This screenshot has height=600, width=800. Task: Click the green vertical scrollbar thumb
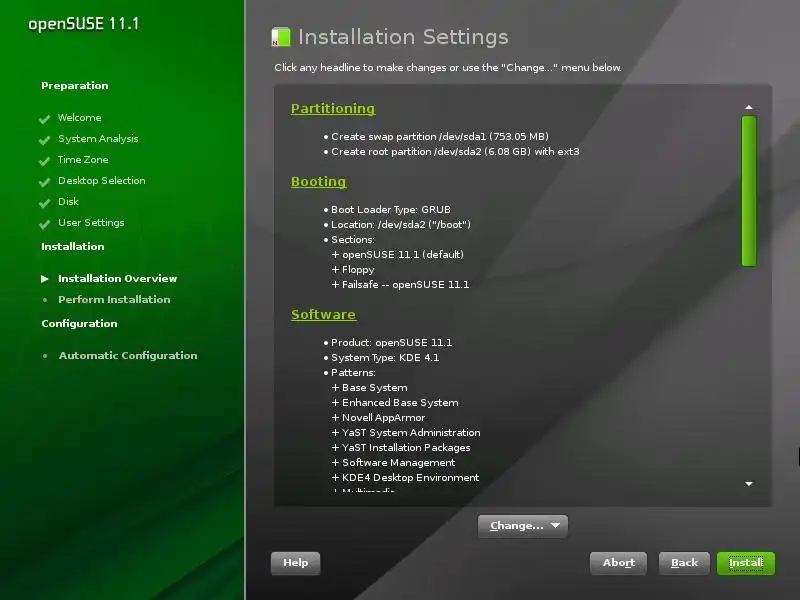(x=748, y=191)
